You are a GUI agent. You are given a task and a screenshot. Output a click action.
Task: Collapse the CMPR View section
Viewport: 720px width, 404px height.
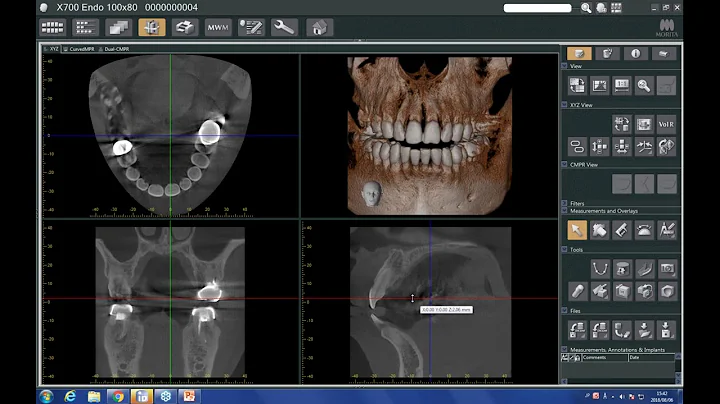(x=564, y=164)
